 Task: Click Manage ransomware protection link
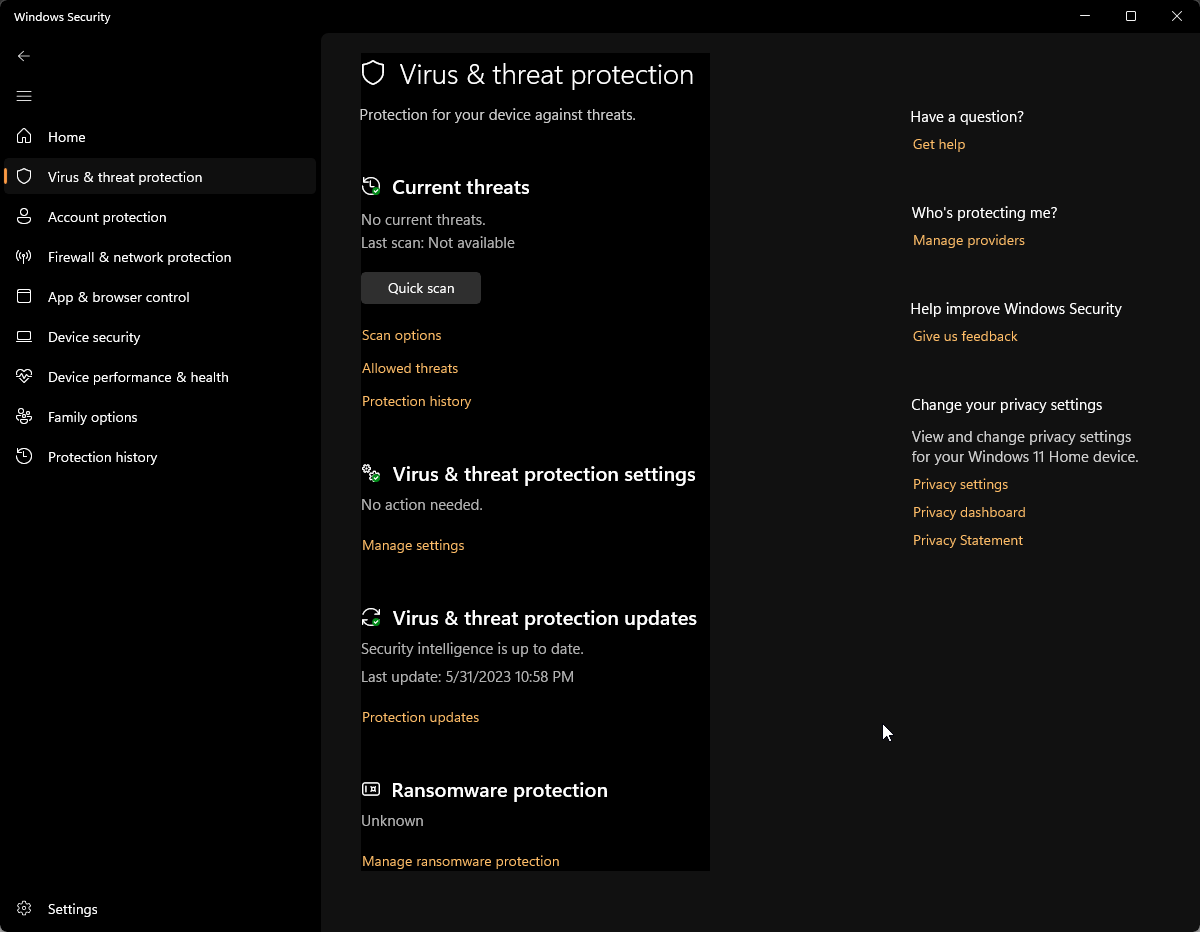click(x=461, y=861)
